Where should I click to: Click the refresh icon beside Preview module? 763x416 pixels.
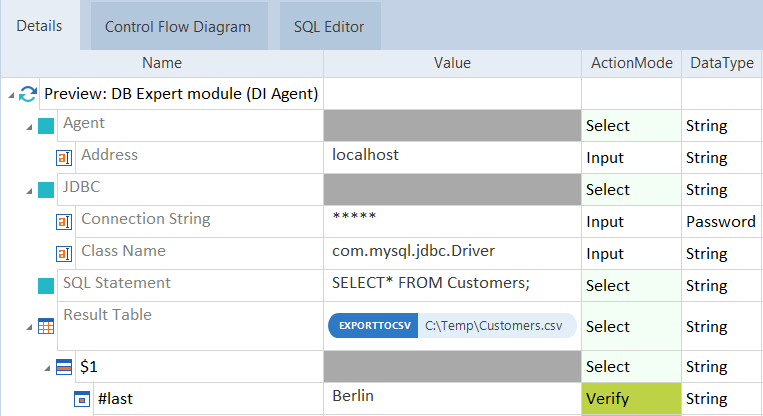pyautogui.click(x=28, y=95)
